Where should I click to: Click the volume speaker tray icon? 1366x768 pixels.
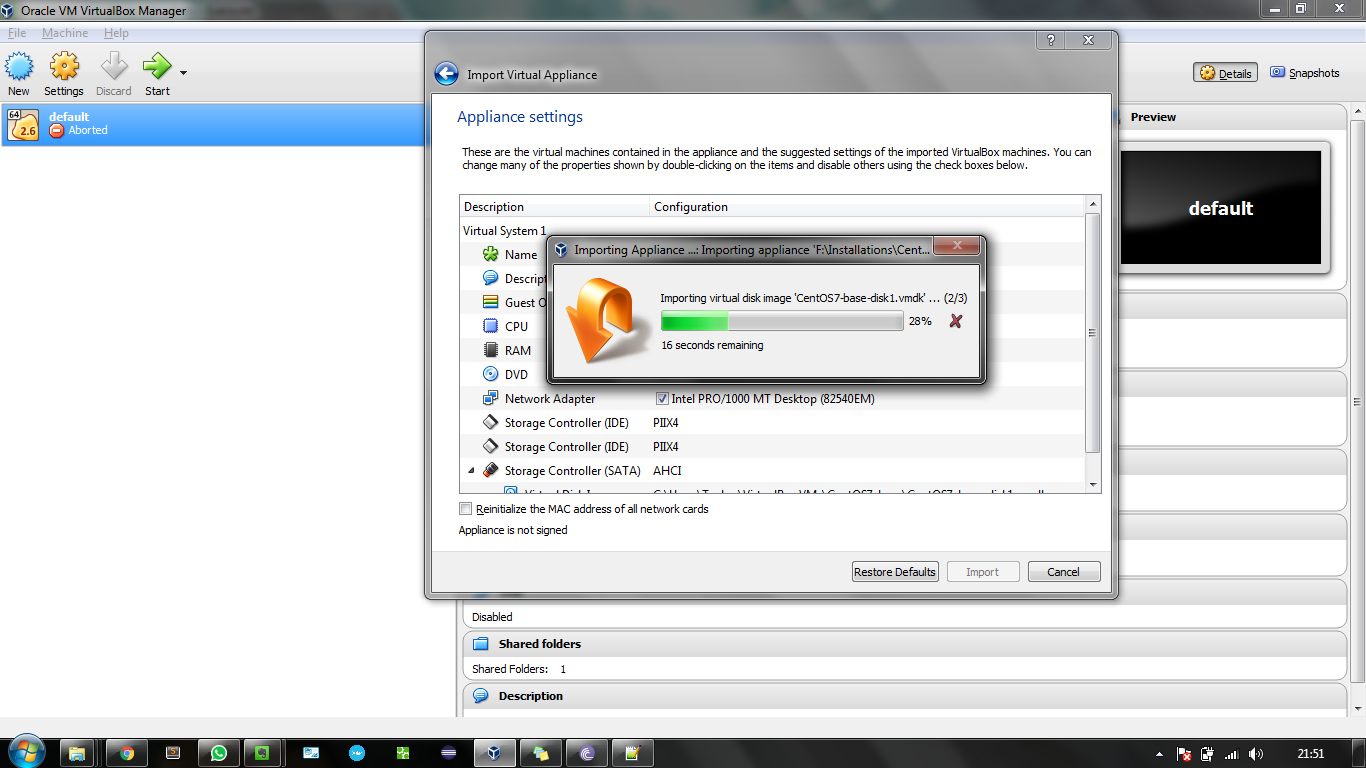[x=1255, y=754]
